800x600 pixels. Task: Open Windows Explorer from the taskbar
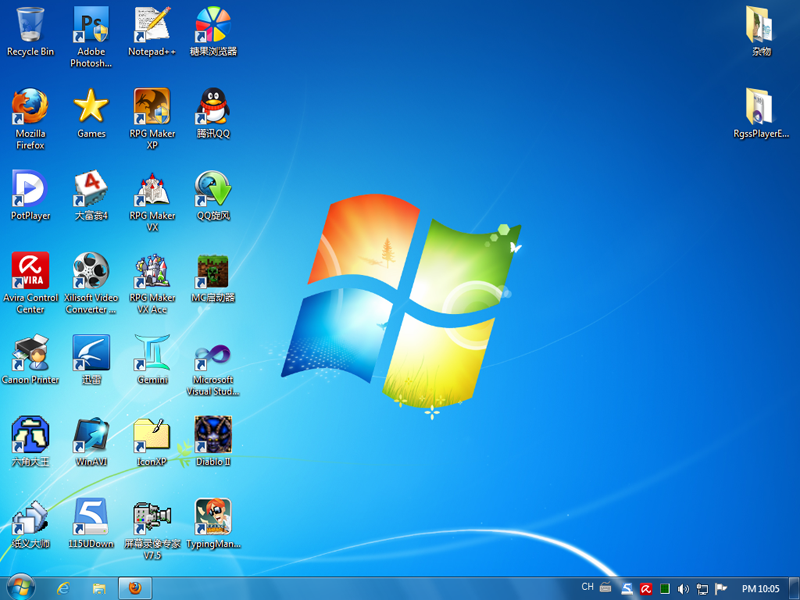99,588
